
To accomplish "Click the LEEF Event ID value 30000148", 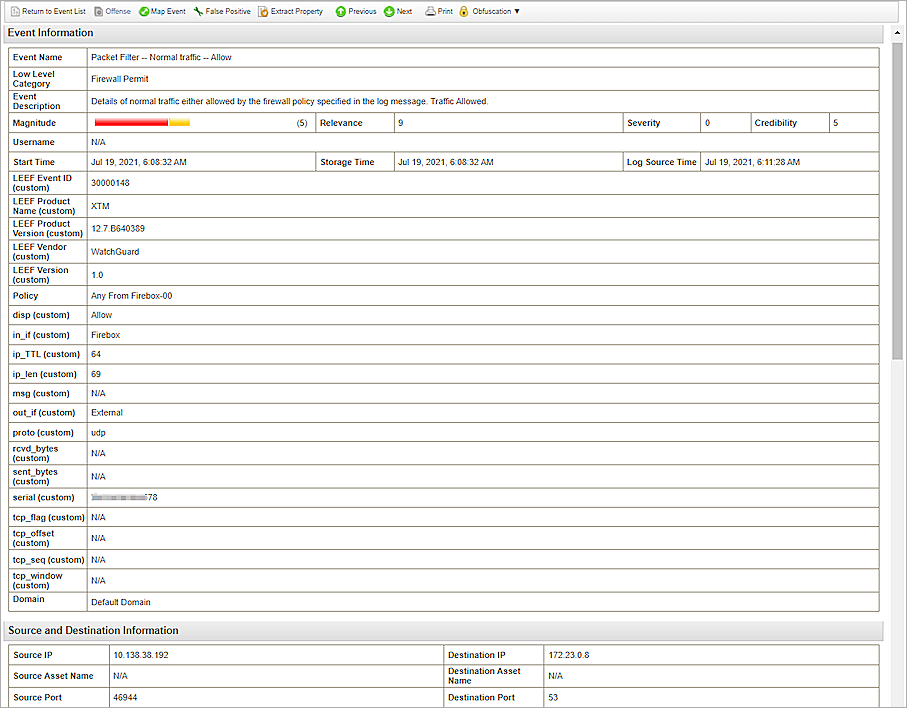I will click(110, 183).
